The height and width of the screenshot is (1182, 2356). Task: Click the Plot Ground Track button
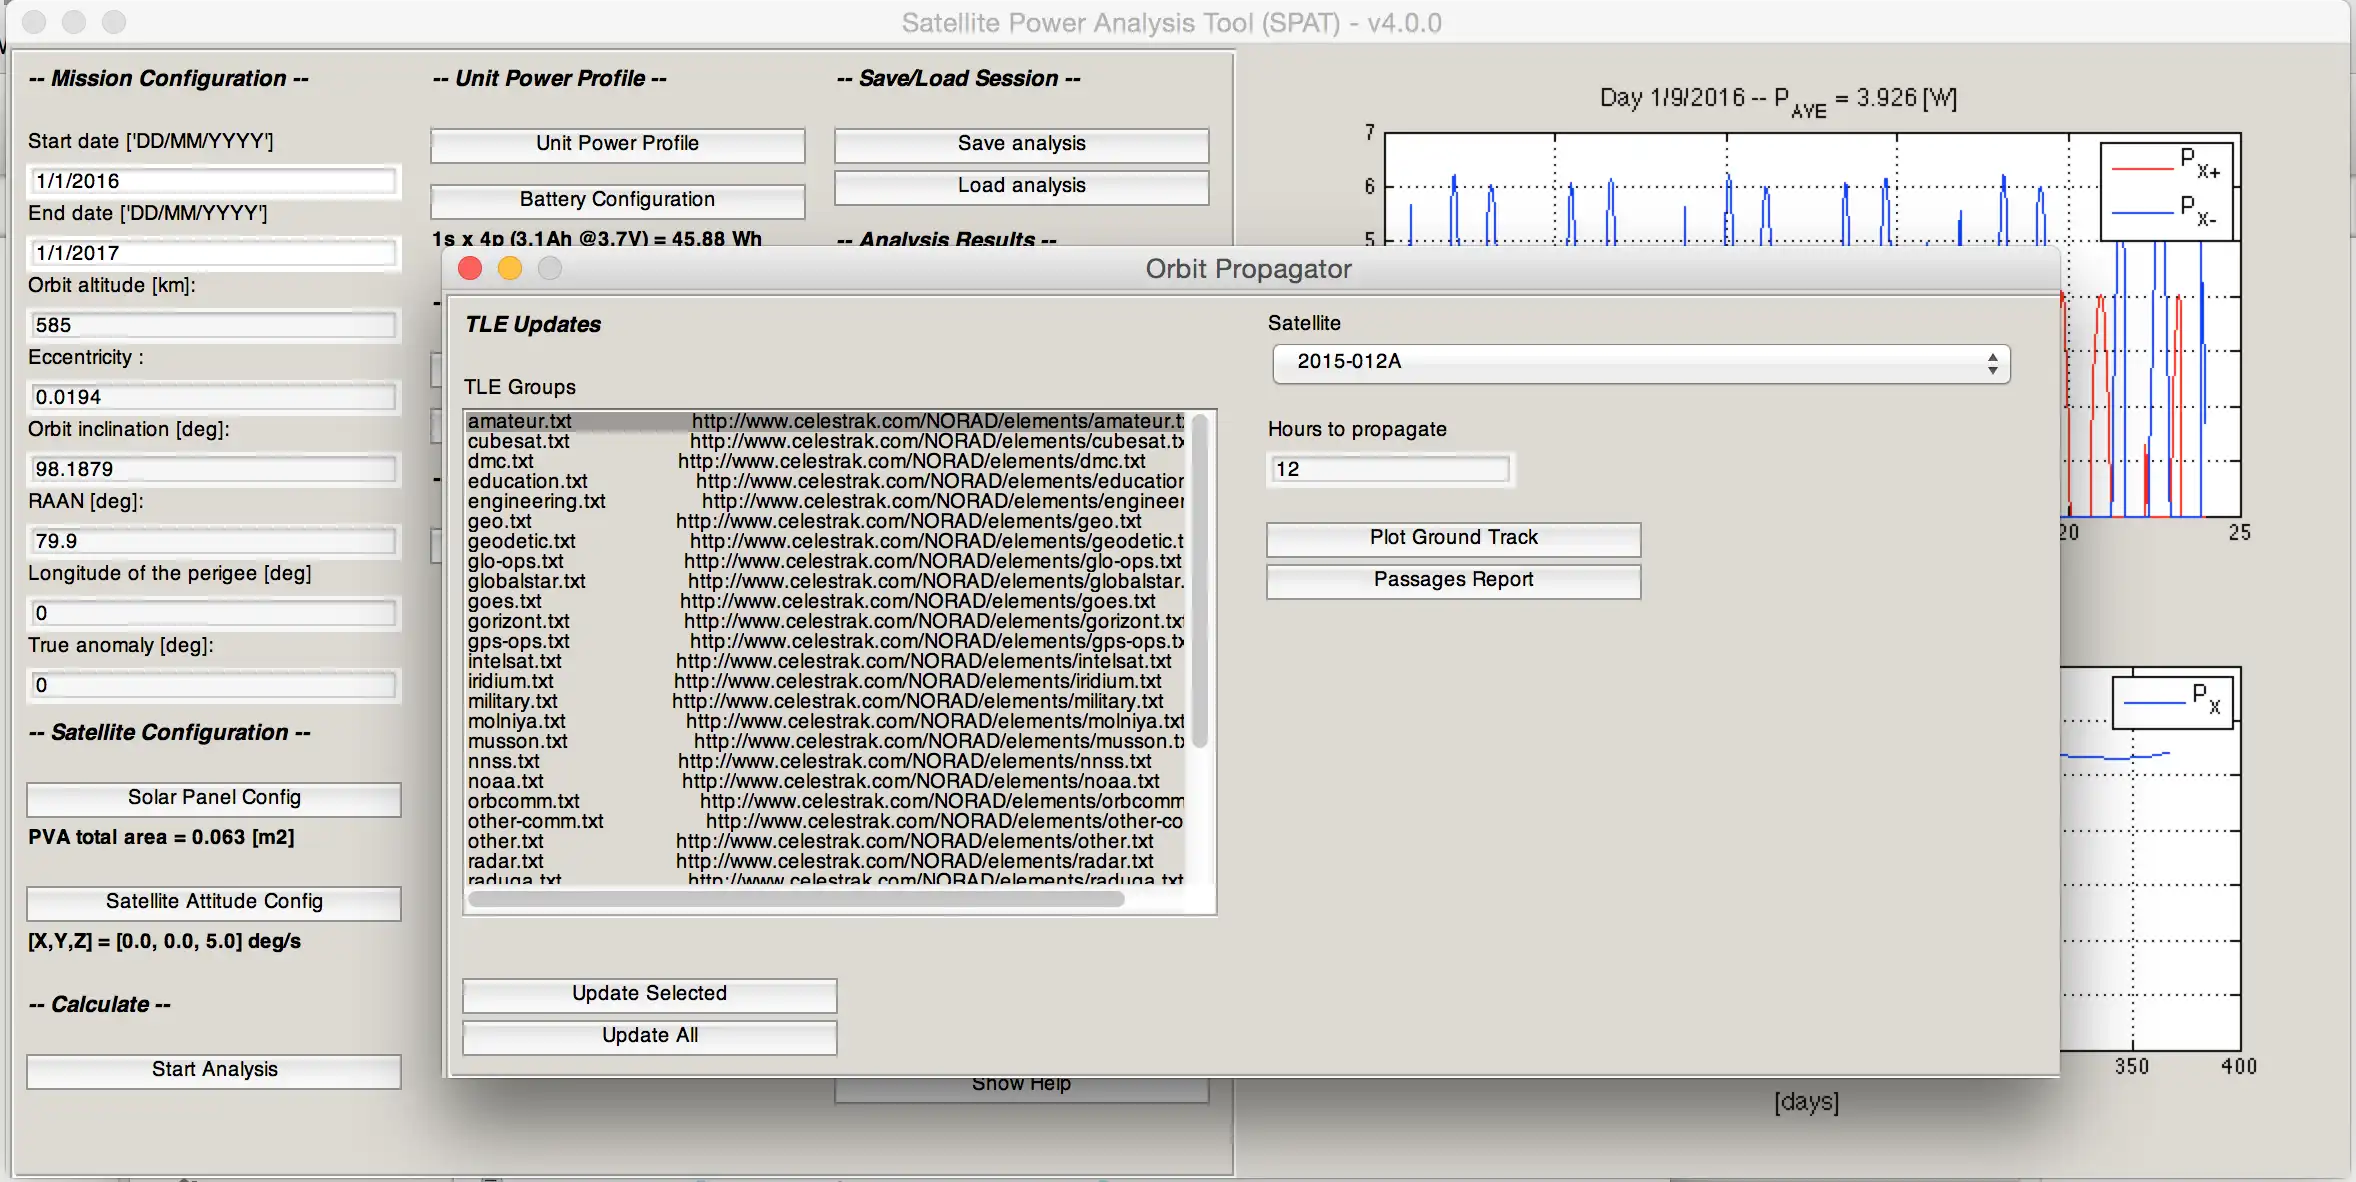(x=1452, y=537)
